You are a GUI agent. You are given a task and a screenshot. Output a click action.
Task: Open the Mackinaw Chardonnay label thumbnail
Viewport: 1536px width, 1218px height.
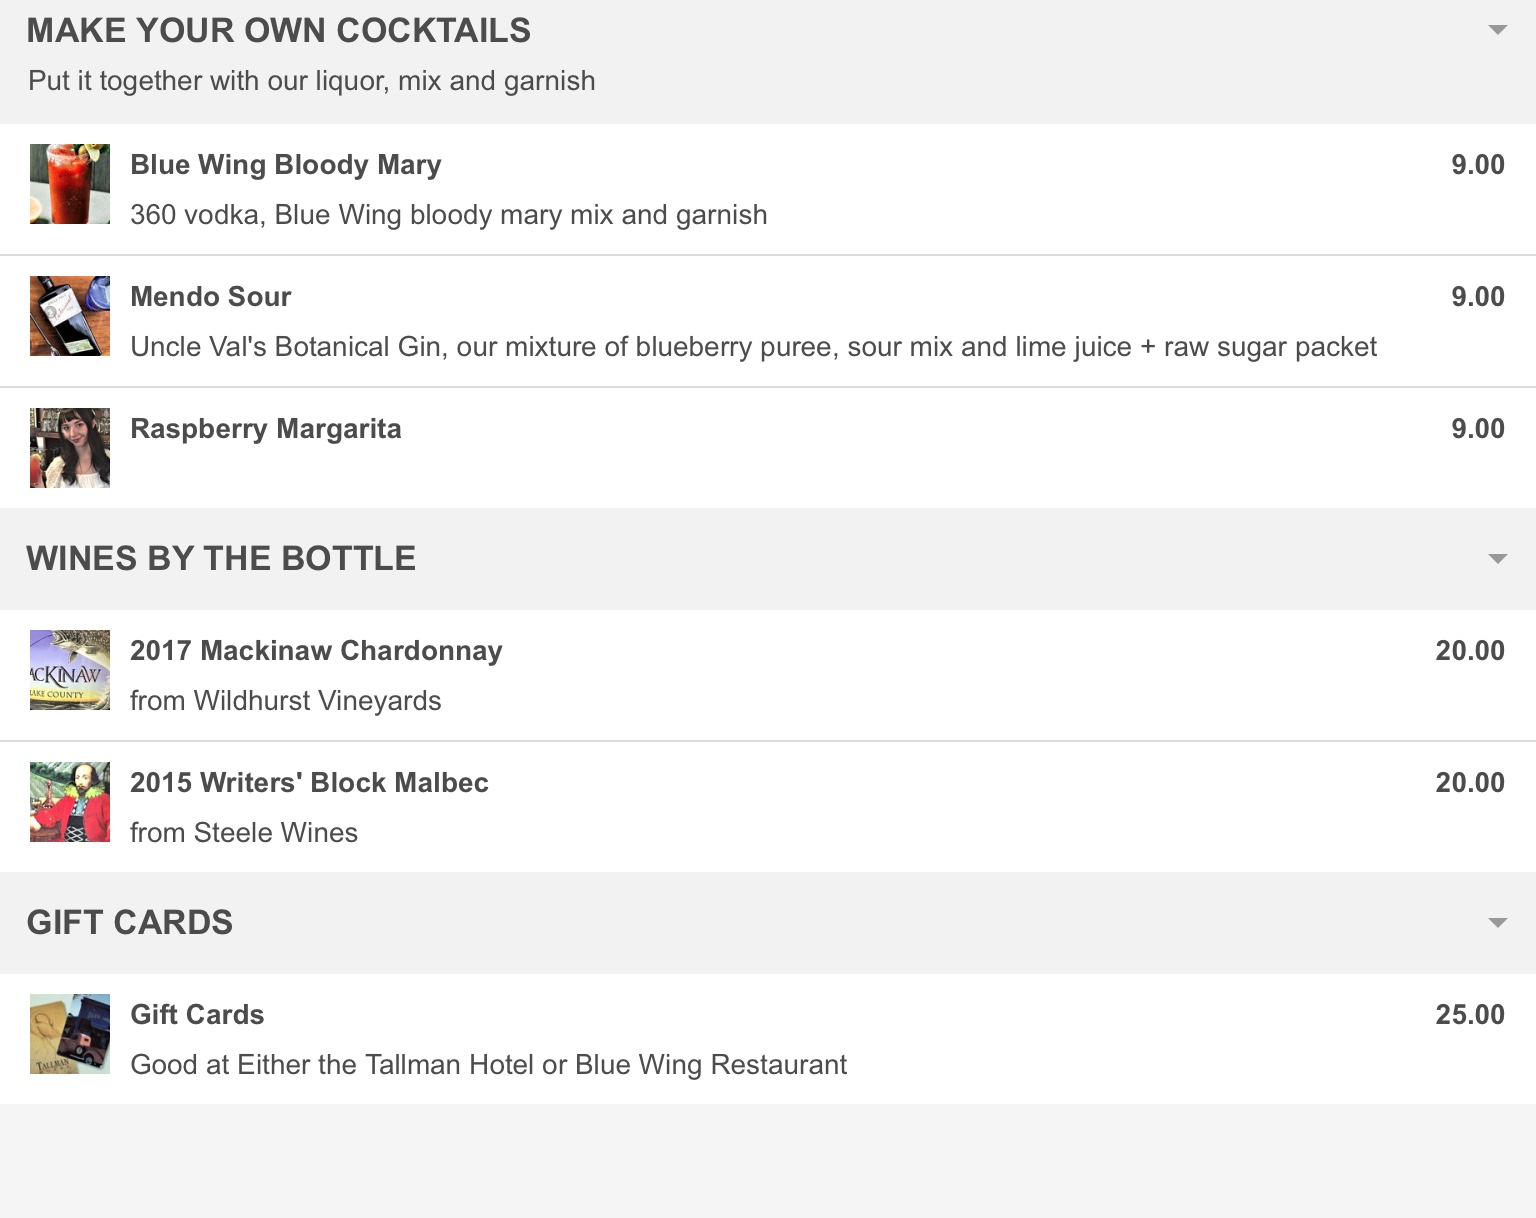click(70, 670)
